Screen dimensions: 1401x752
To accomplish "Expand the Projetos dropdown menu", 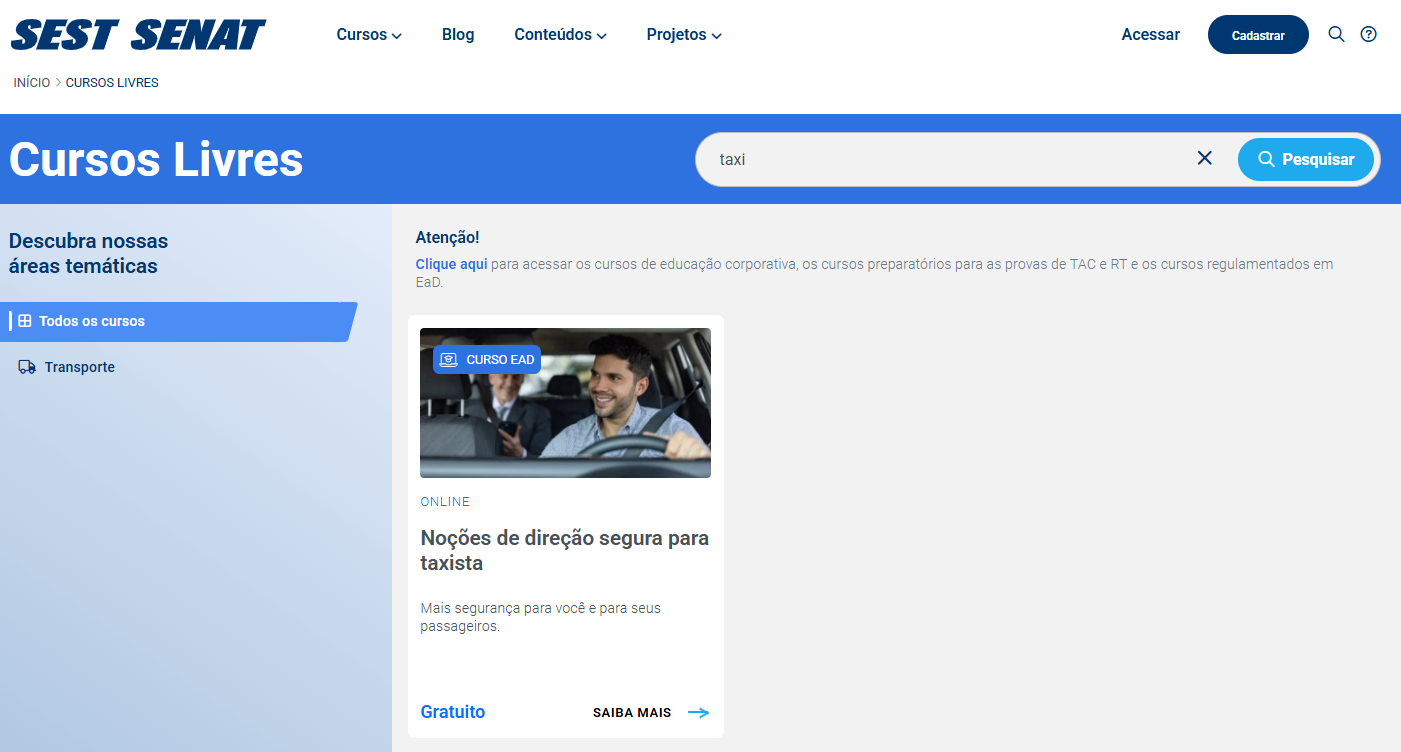I will pos(683,35).
